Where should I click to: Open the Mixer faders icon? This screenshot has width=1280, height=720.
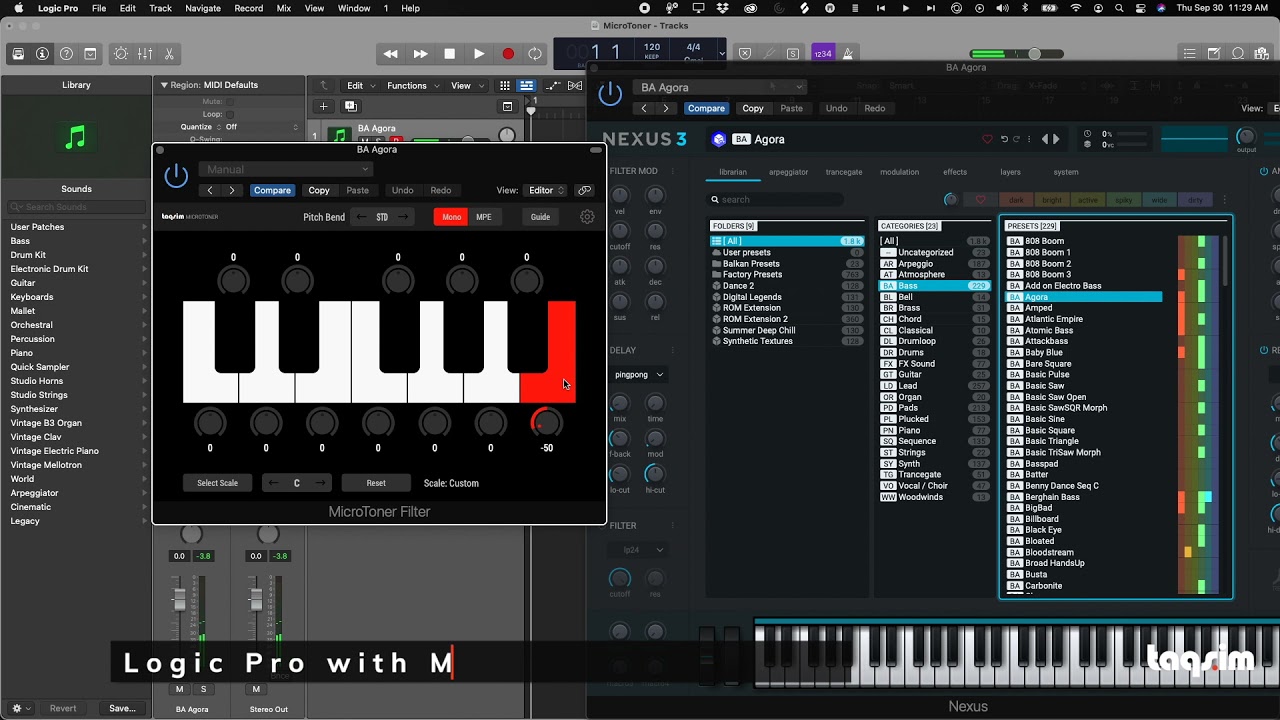coord(145,54)
